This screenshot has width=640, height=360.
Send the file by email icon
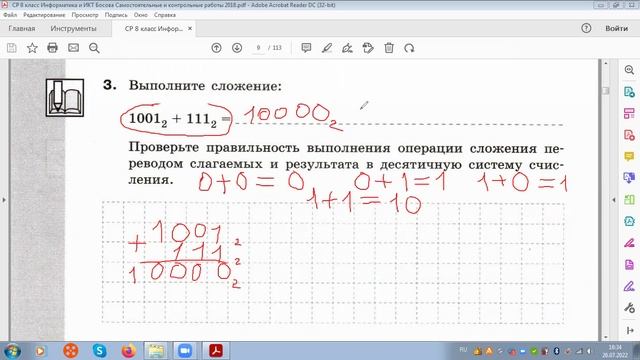point(73,48)
